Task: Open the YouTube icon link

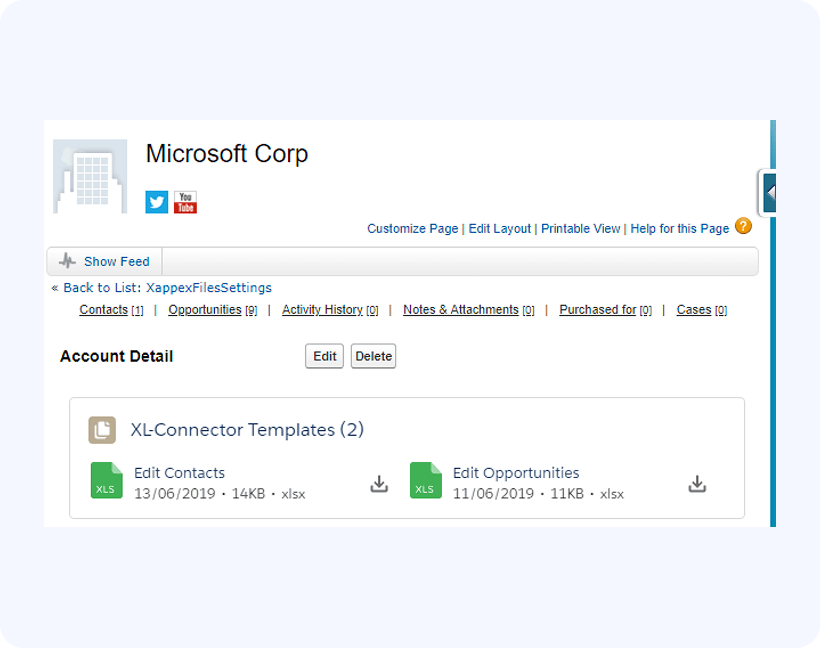Action: pos(185,202)
